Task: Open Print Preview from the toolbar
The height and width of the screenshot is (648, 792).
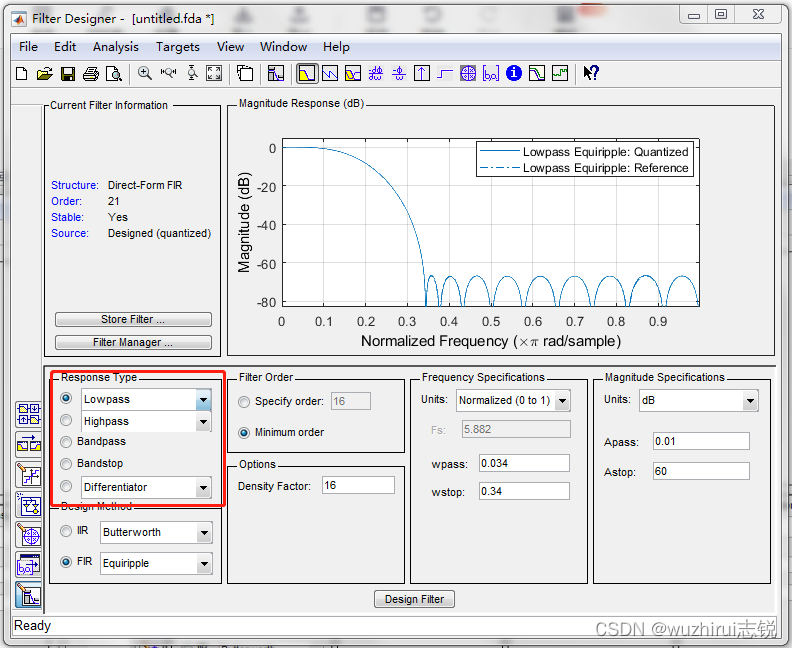Action: coord(114,74)
